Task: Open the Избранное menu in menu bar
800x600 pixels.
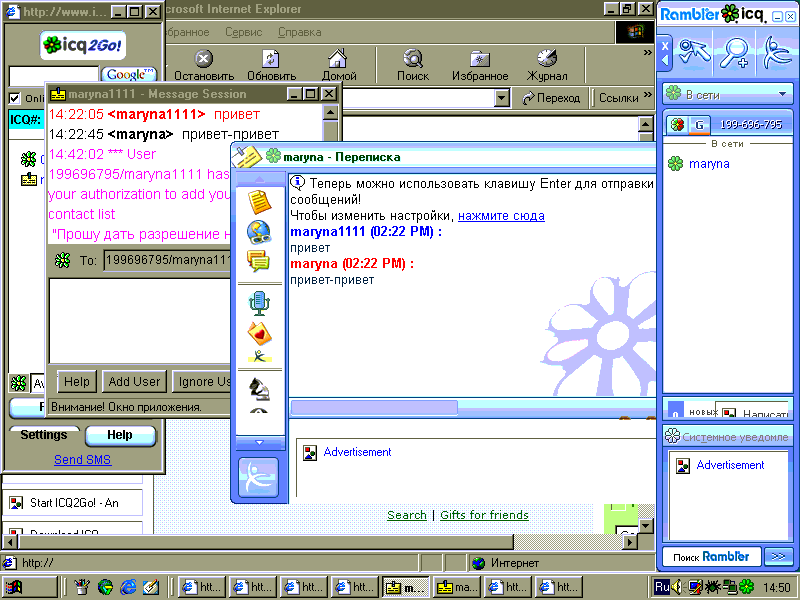Action: pos(187,32)
